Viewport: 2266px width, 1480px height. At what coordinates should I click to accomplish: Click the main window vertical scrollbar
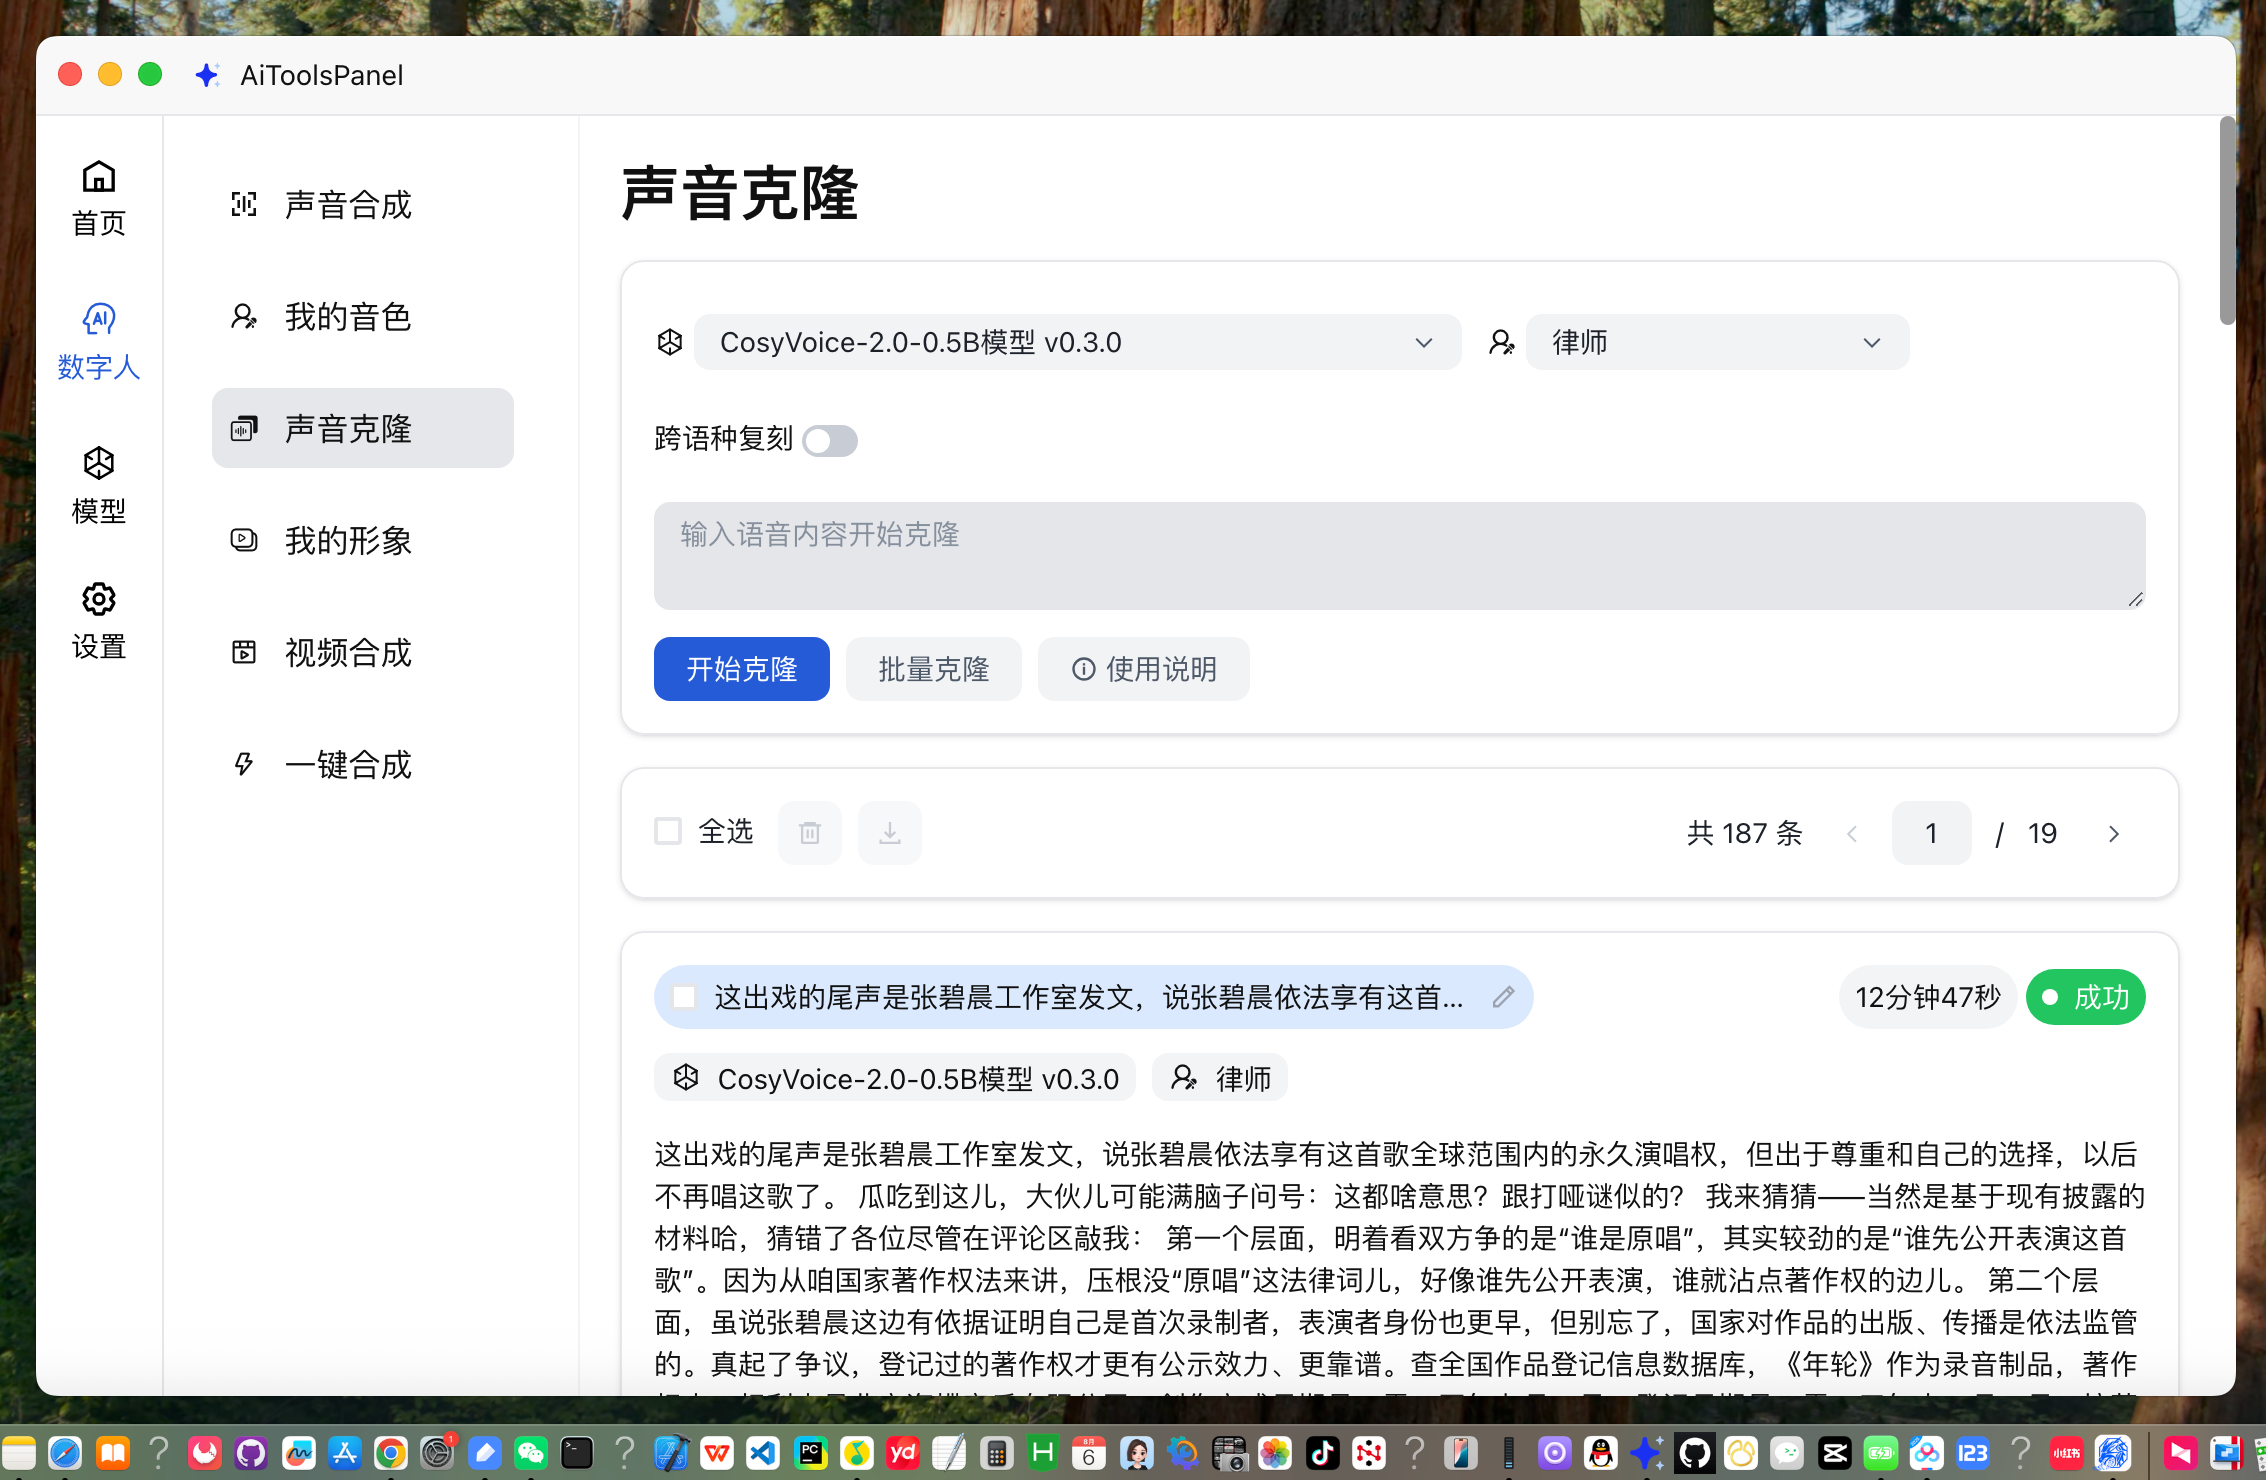coord(2227,220)
